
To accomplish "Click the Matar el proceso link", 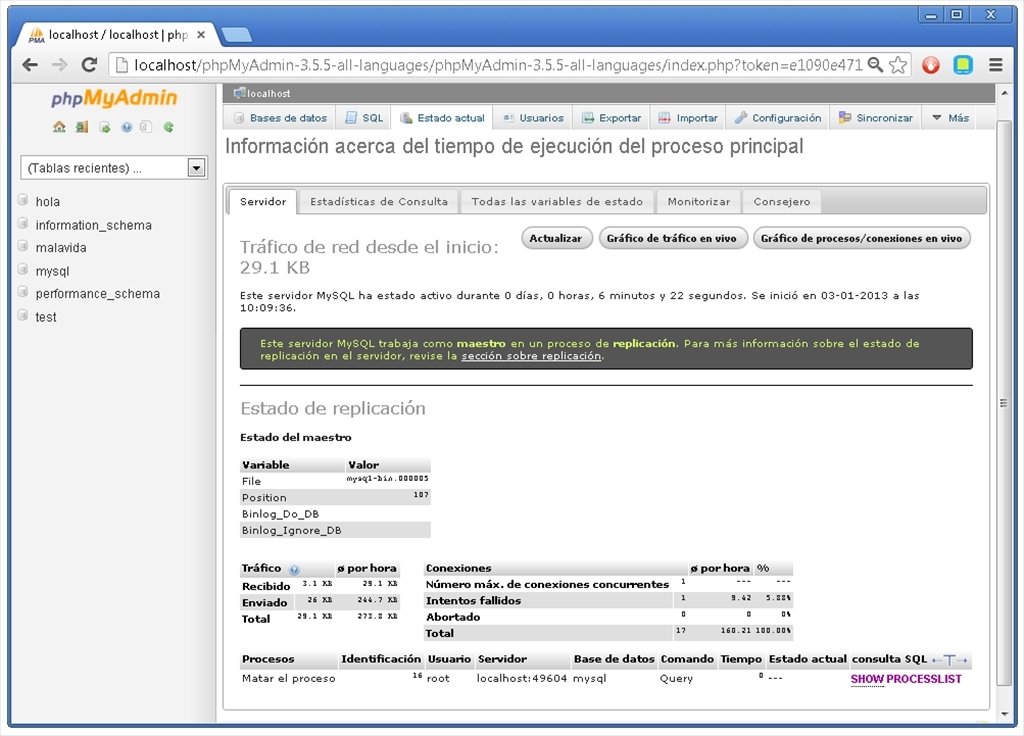I will [x=289, y=679].
